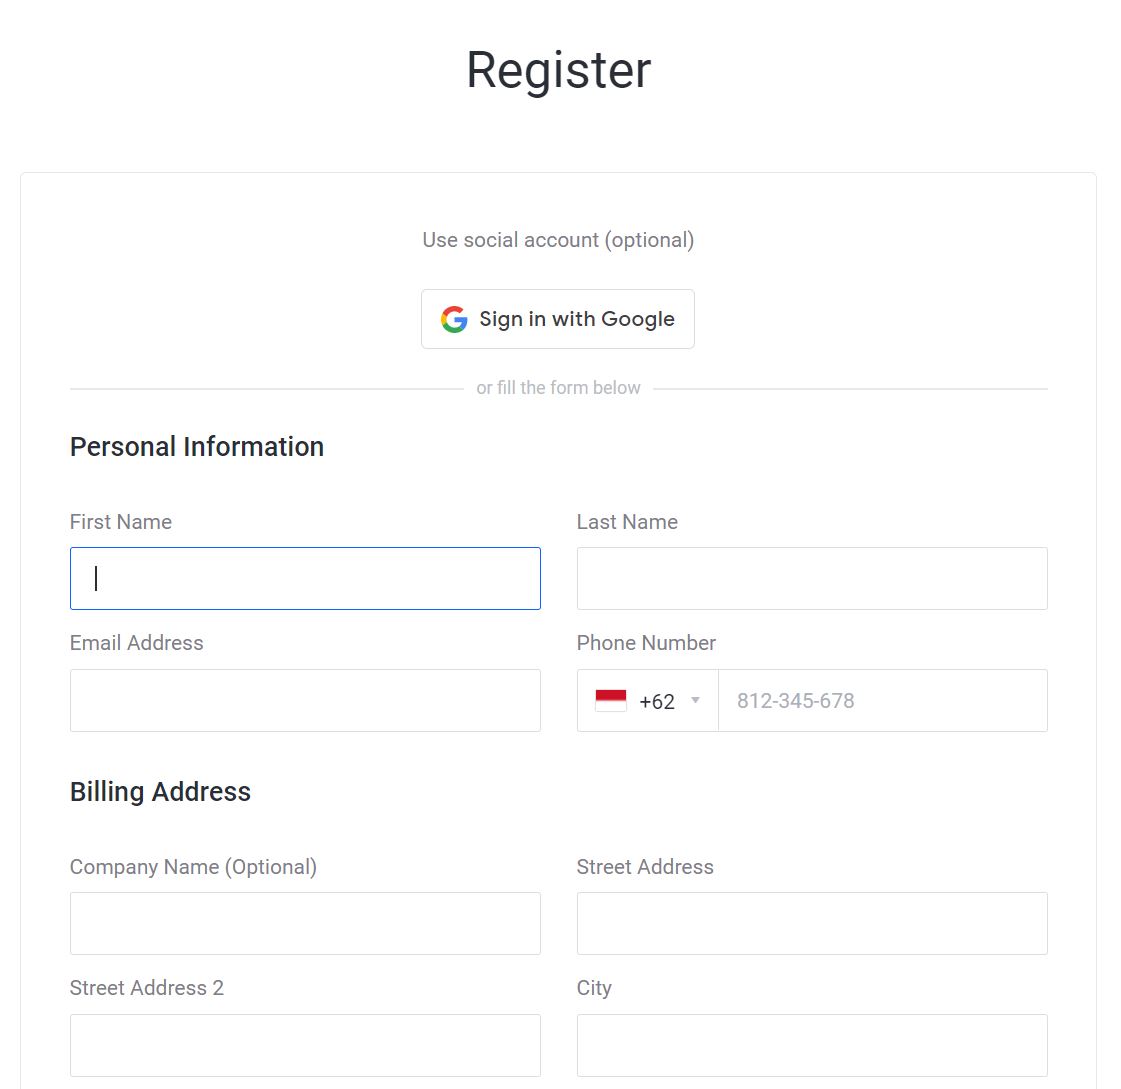1121x1089 pixels.
Task: Select the City input field
Action: point(811,1044)
